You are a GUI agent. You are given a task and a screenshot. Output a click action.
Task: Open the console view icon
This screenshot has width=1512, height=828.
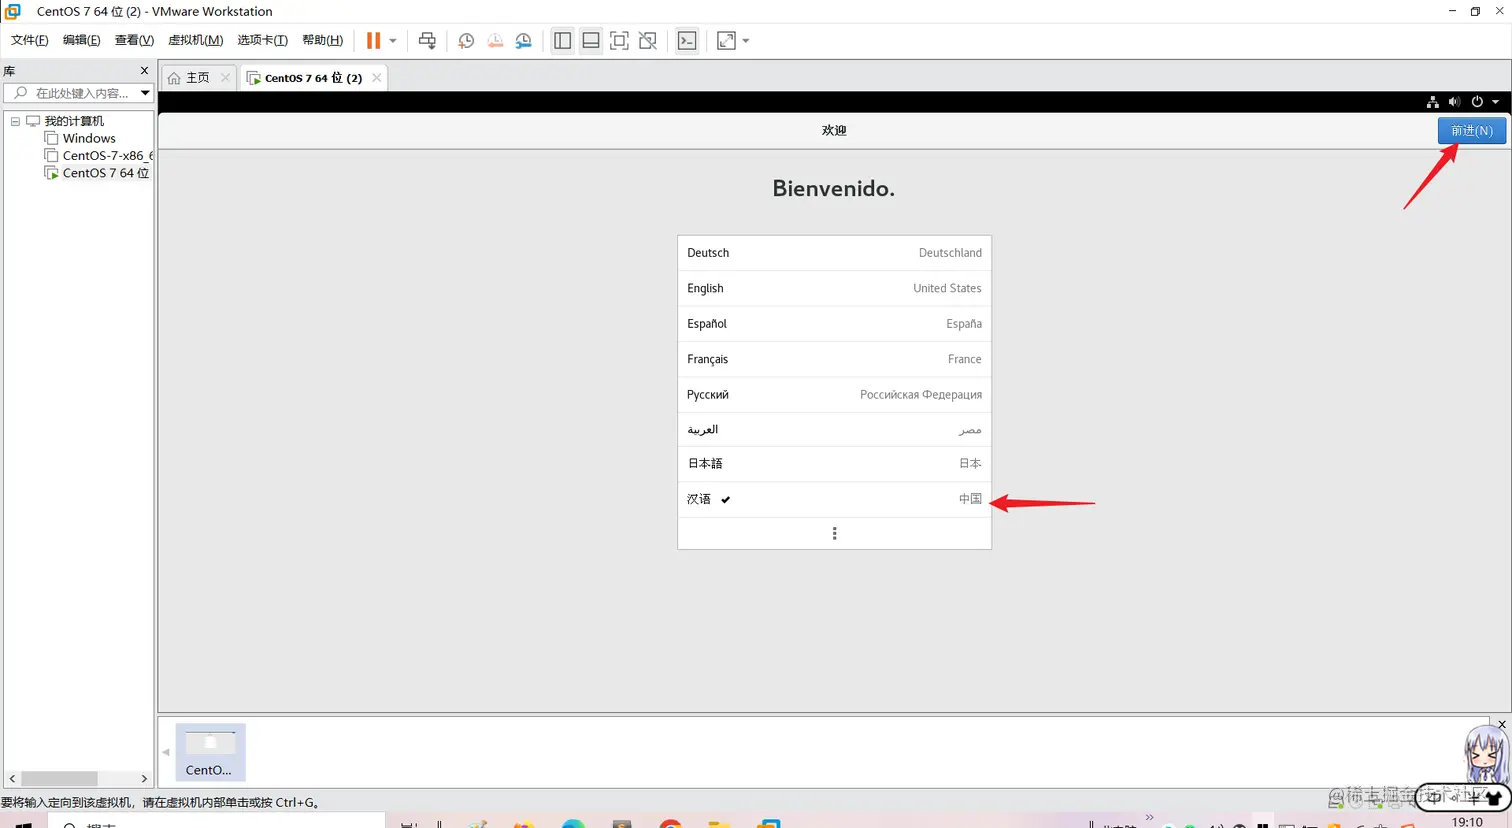pyautogui.click(x=687, y=41)
